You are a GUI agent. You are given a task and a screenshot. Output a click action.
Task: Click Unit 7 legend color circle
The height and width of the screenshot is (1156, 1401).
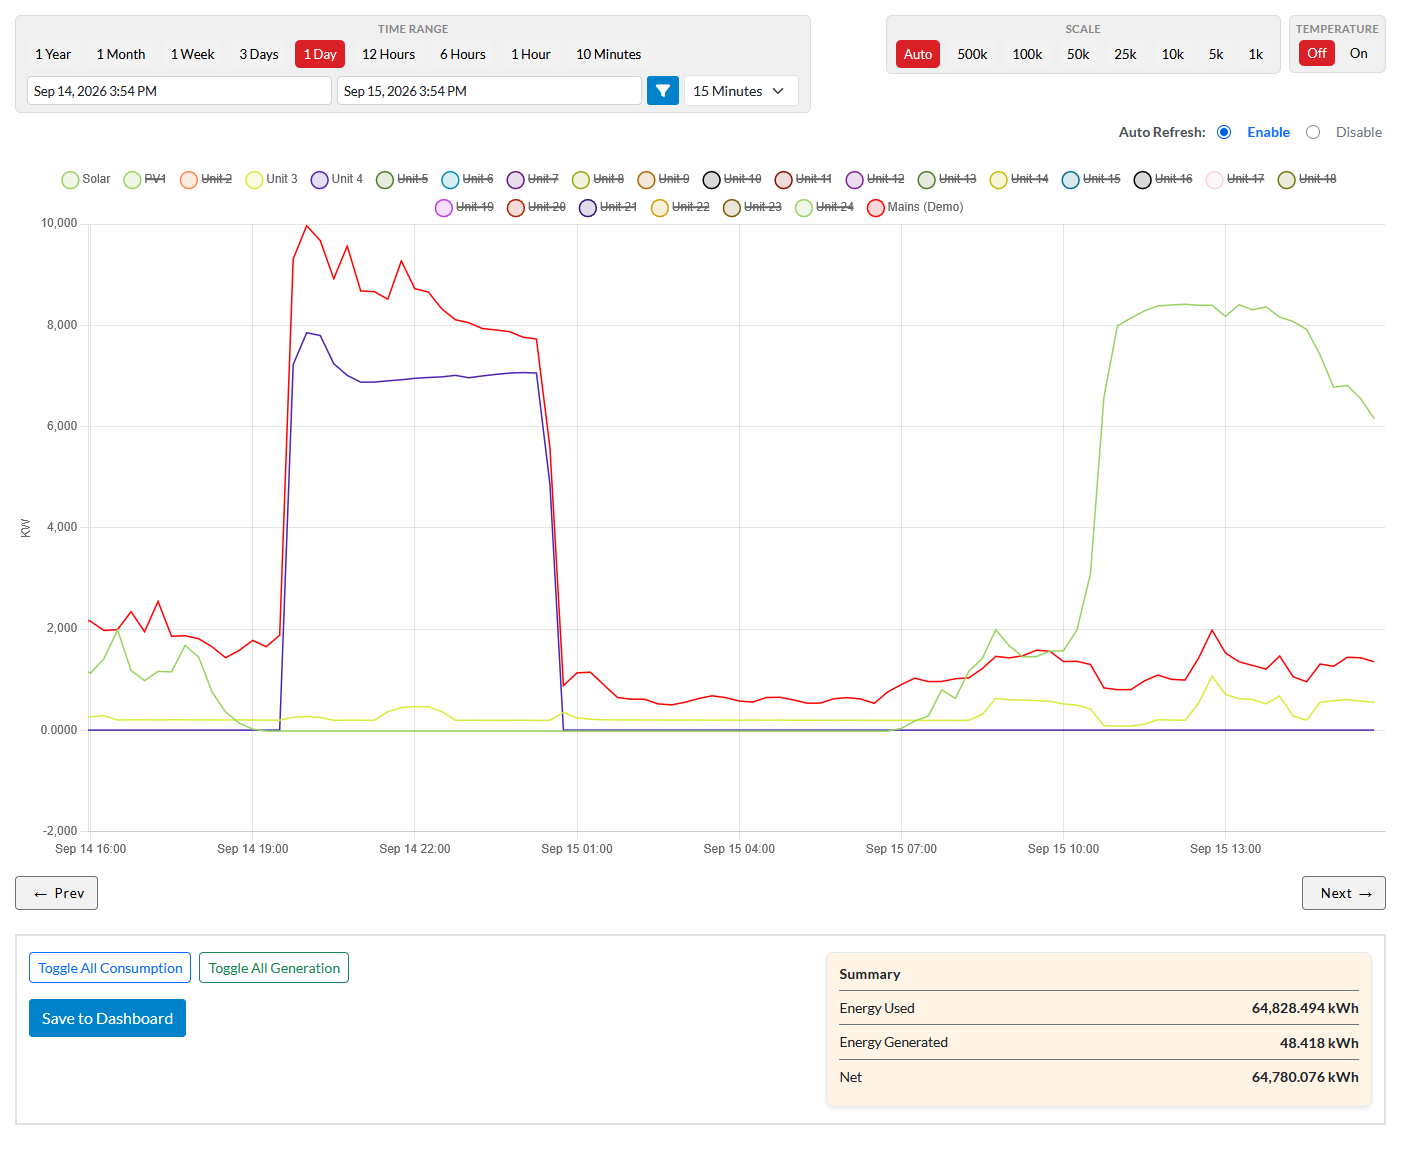coord(516,180)
